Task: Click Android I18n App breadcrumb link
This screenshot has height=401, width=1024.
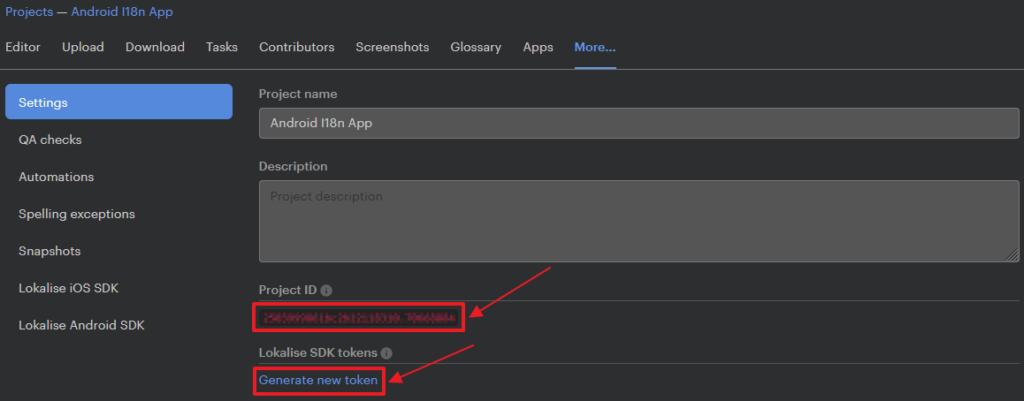Action: click(122, 12)
